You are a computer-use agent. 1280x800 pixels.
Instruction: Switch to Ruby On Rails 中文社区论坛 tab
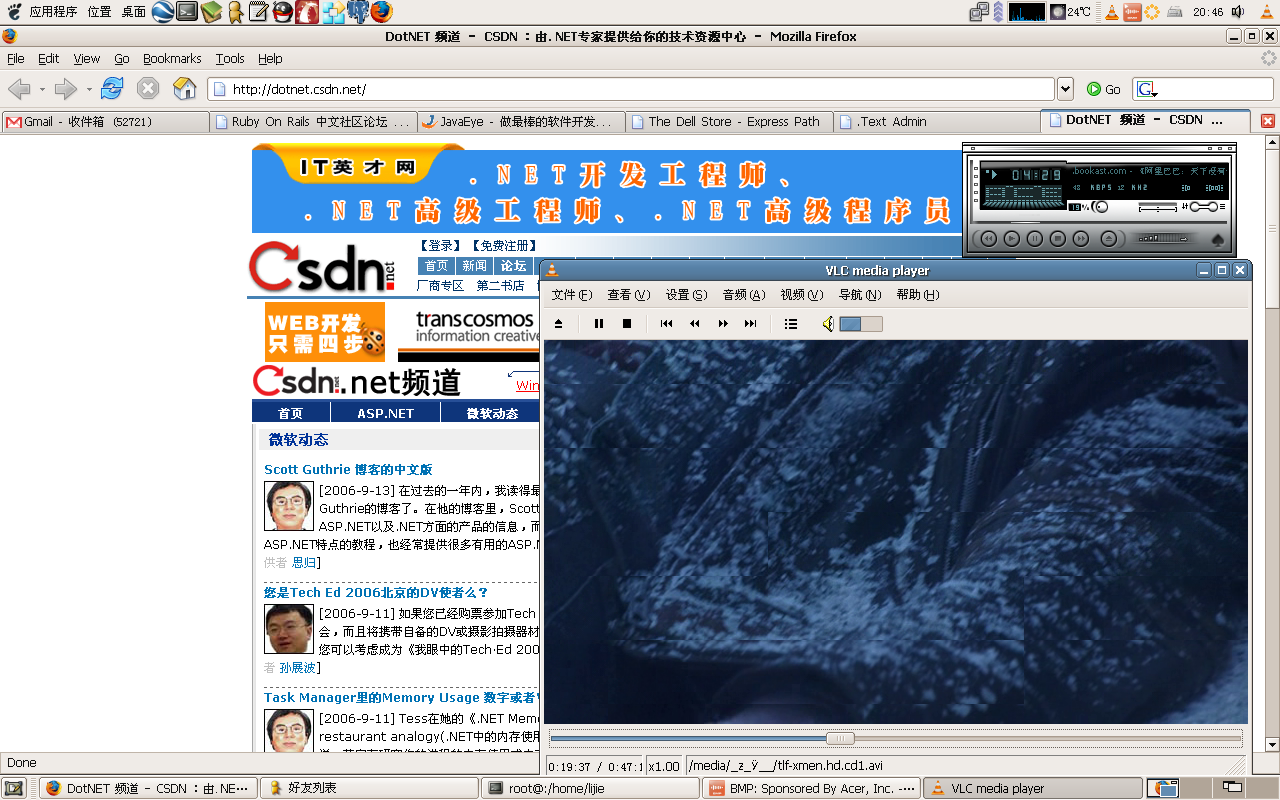point(313,121)
